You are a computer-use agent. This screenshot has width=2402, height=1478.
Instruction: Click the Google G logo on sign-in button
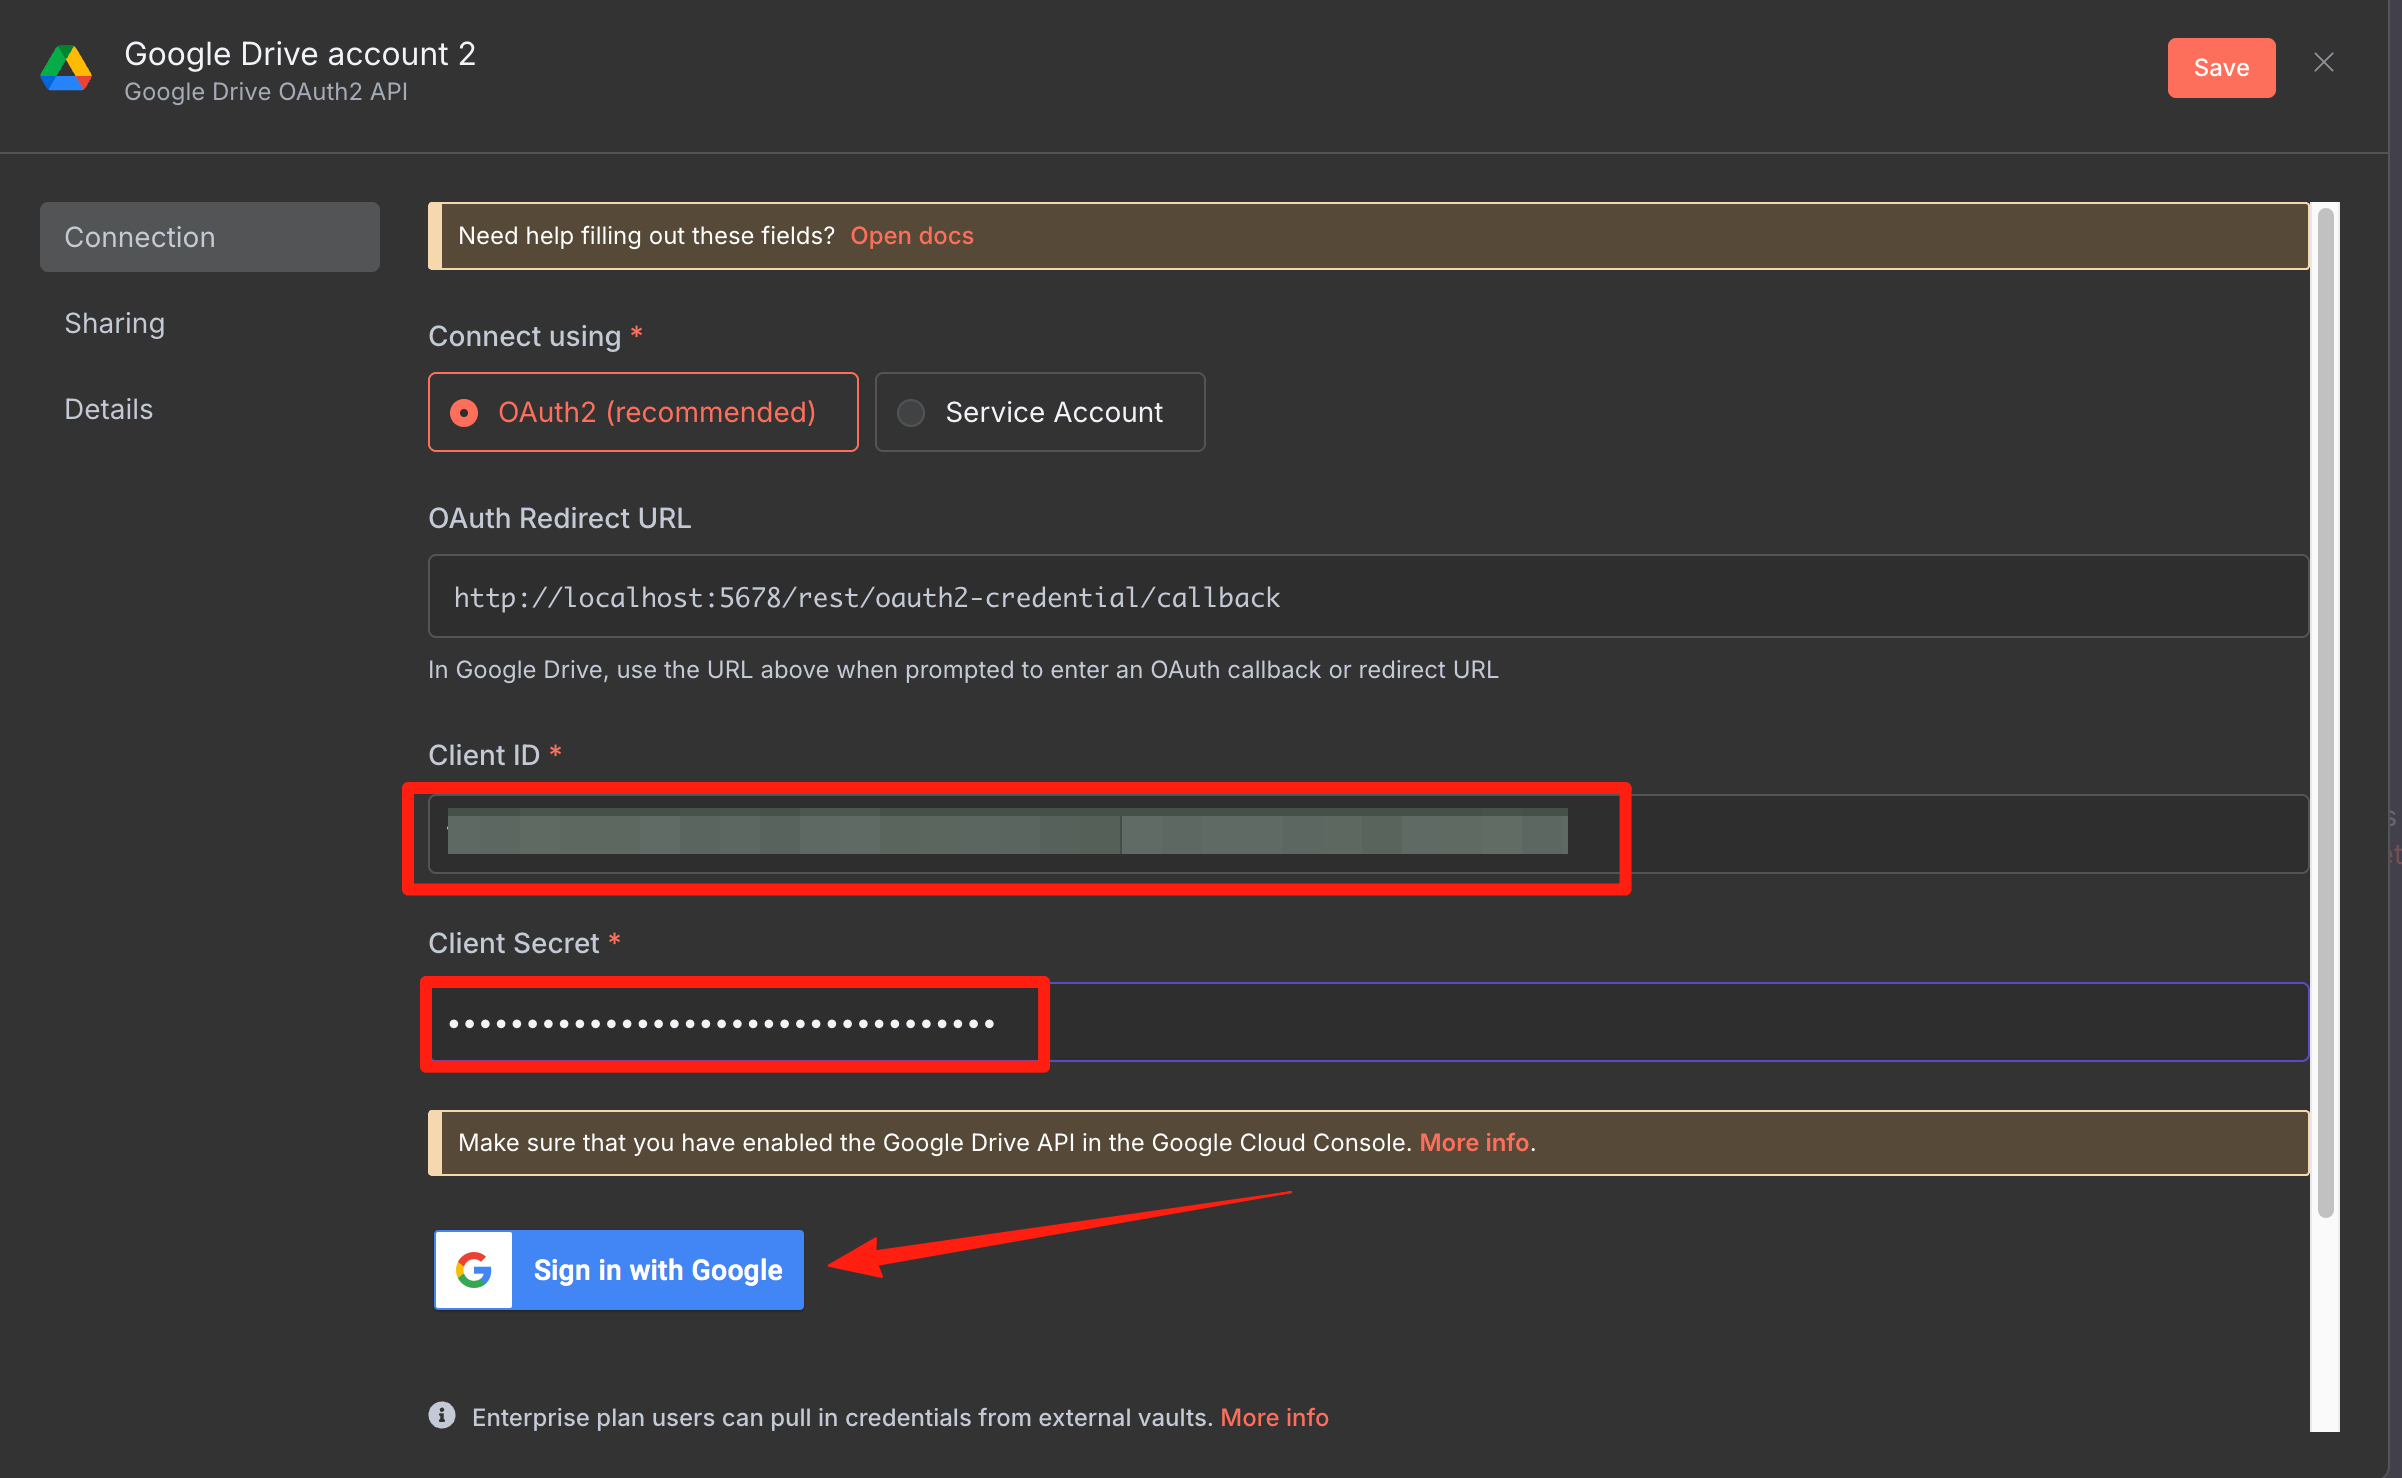pos(474,1270)
